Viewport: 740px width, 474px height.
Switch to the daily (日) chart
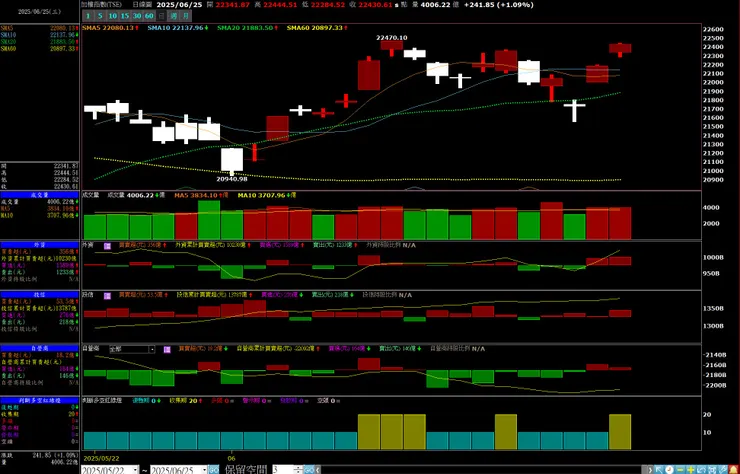[x=161, y=16]
